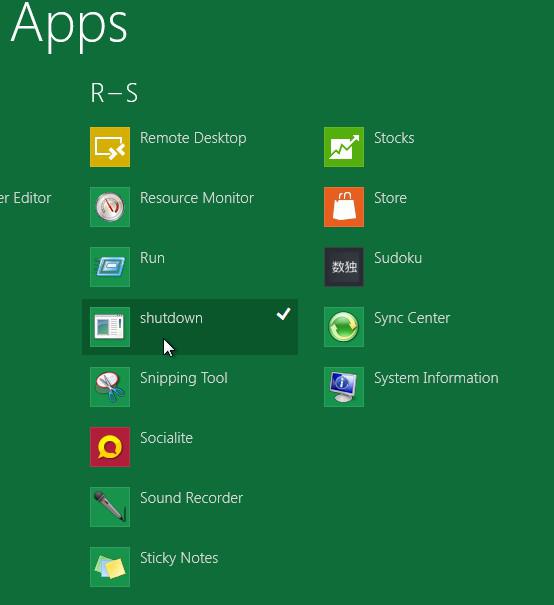Select the shutdown shortcut icon
The height and width of the screenshot is (605, 554).
[110, 327]
